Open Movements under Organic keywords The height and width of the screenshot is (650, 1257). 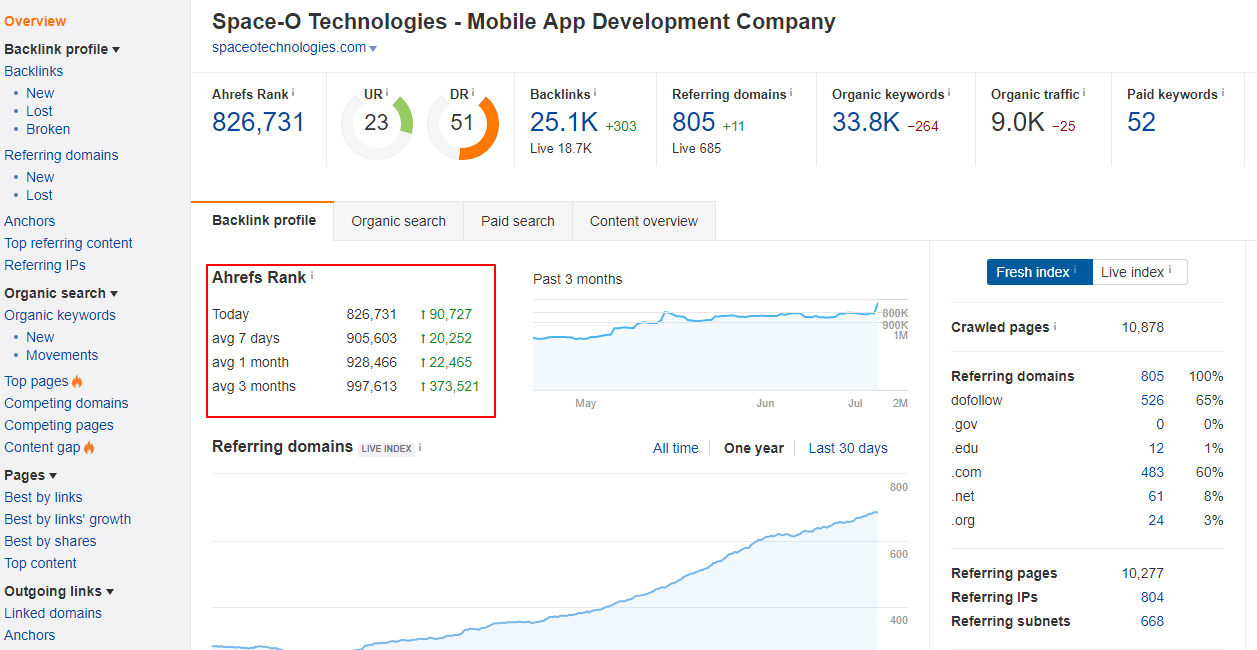[62, 355]
